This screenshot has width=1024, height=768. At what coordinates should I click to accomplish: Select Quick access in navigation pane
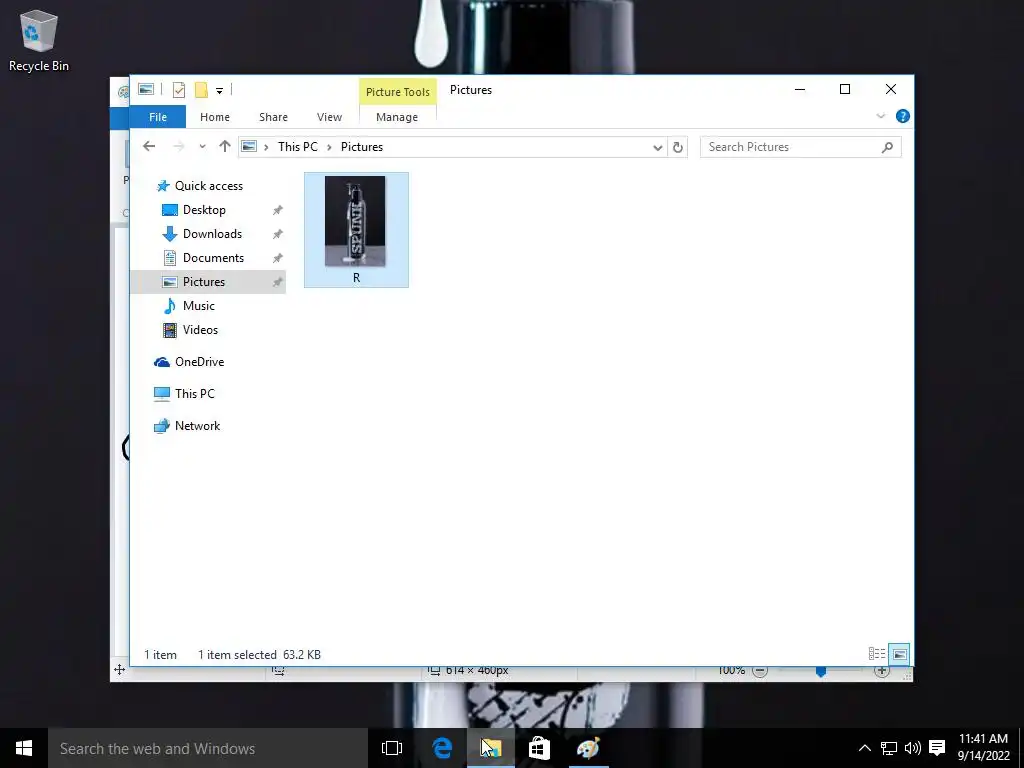pyautogui.click(x=209, y=186)
